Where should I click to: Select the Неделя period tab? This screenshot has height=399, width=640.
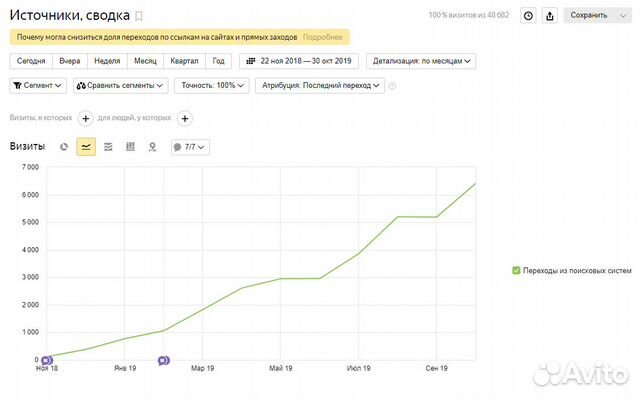click(107, 61)
